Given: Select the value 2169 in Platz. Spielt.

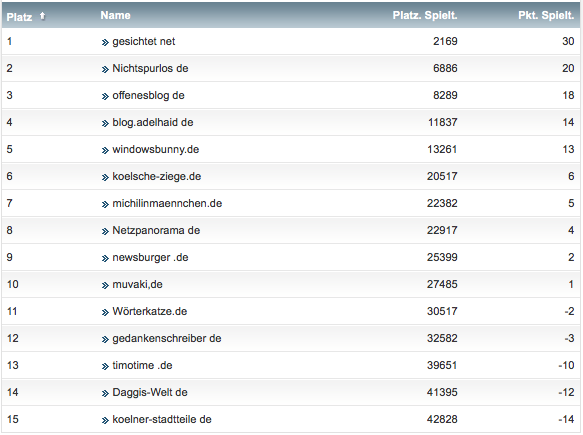Looking at the screenshot, I should [445, 41].
